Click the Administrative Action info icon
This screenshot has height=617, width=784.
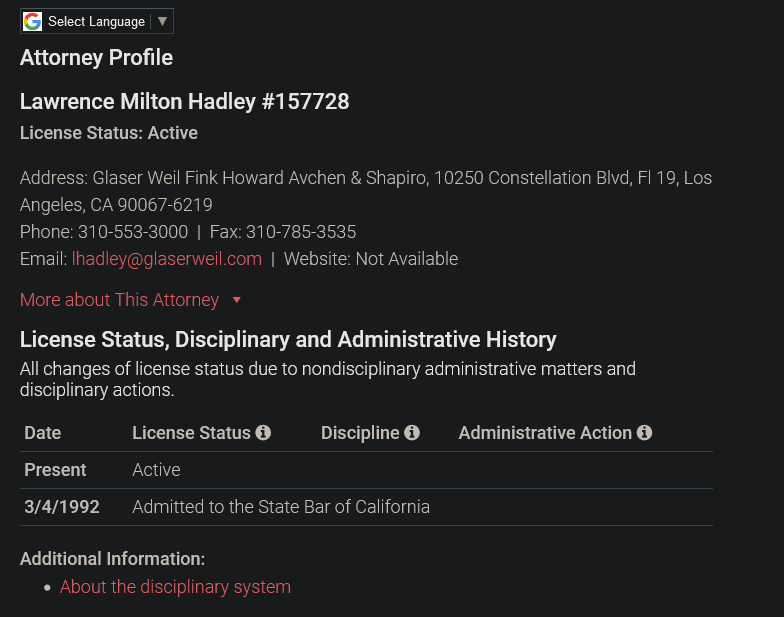(644, 433)
